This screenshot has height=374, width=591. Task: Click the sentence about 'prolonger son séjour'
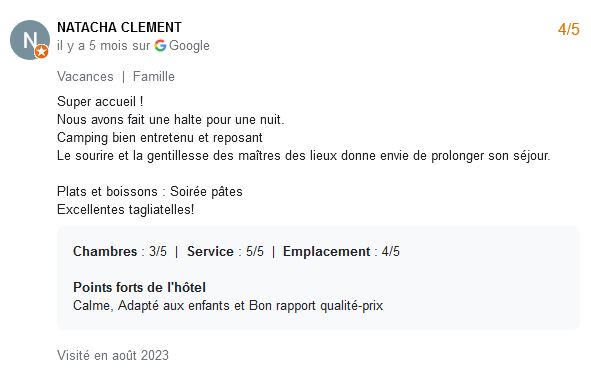[x=304, y=156]
